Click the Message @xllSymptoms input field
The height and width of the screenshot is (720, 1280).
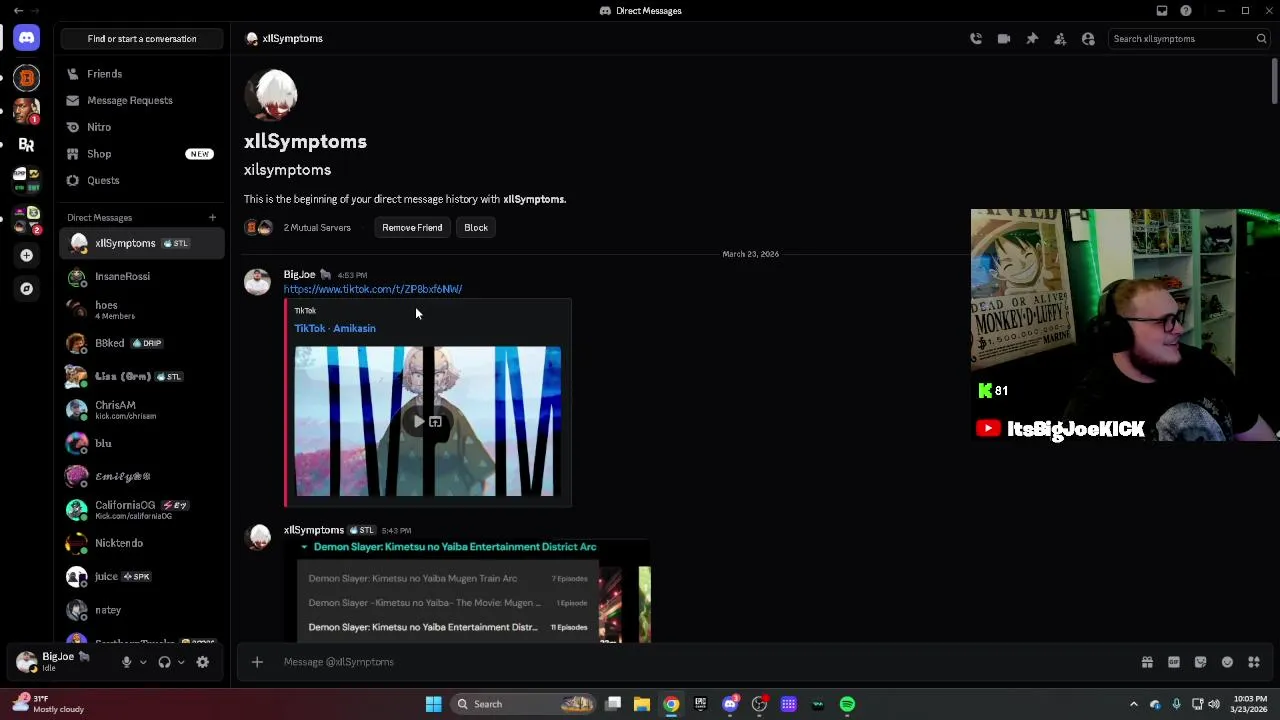[x=700, y=662]
